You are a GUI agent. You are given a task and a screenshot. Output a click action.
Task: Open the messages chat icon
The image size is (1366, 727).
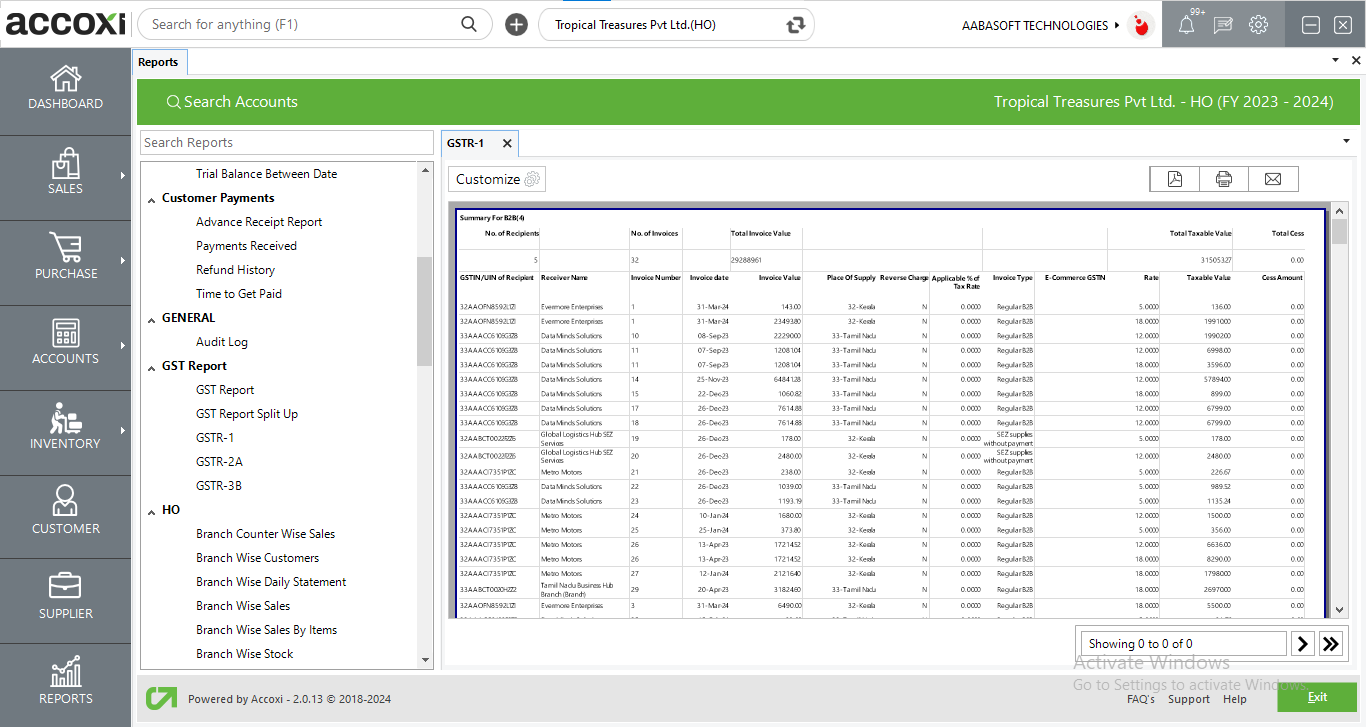(x=1222, y=25)
